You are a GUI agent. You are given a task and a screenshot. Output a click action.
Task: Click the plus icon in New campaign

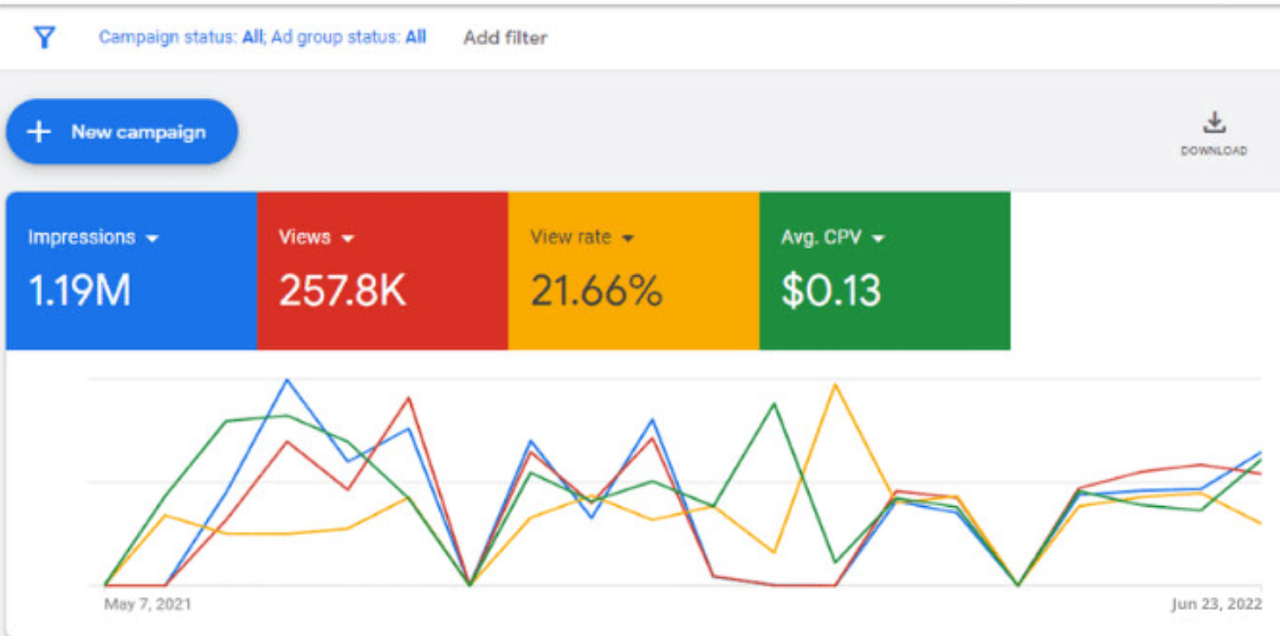coord(38,132)
